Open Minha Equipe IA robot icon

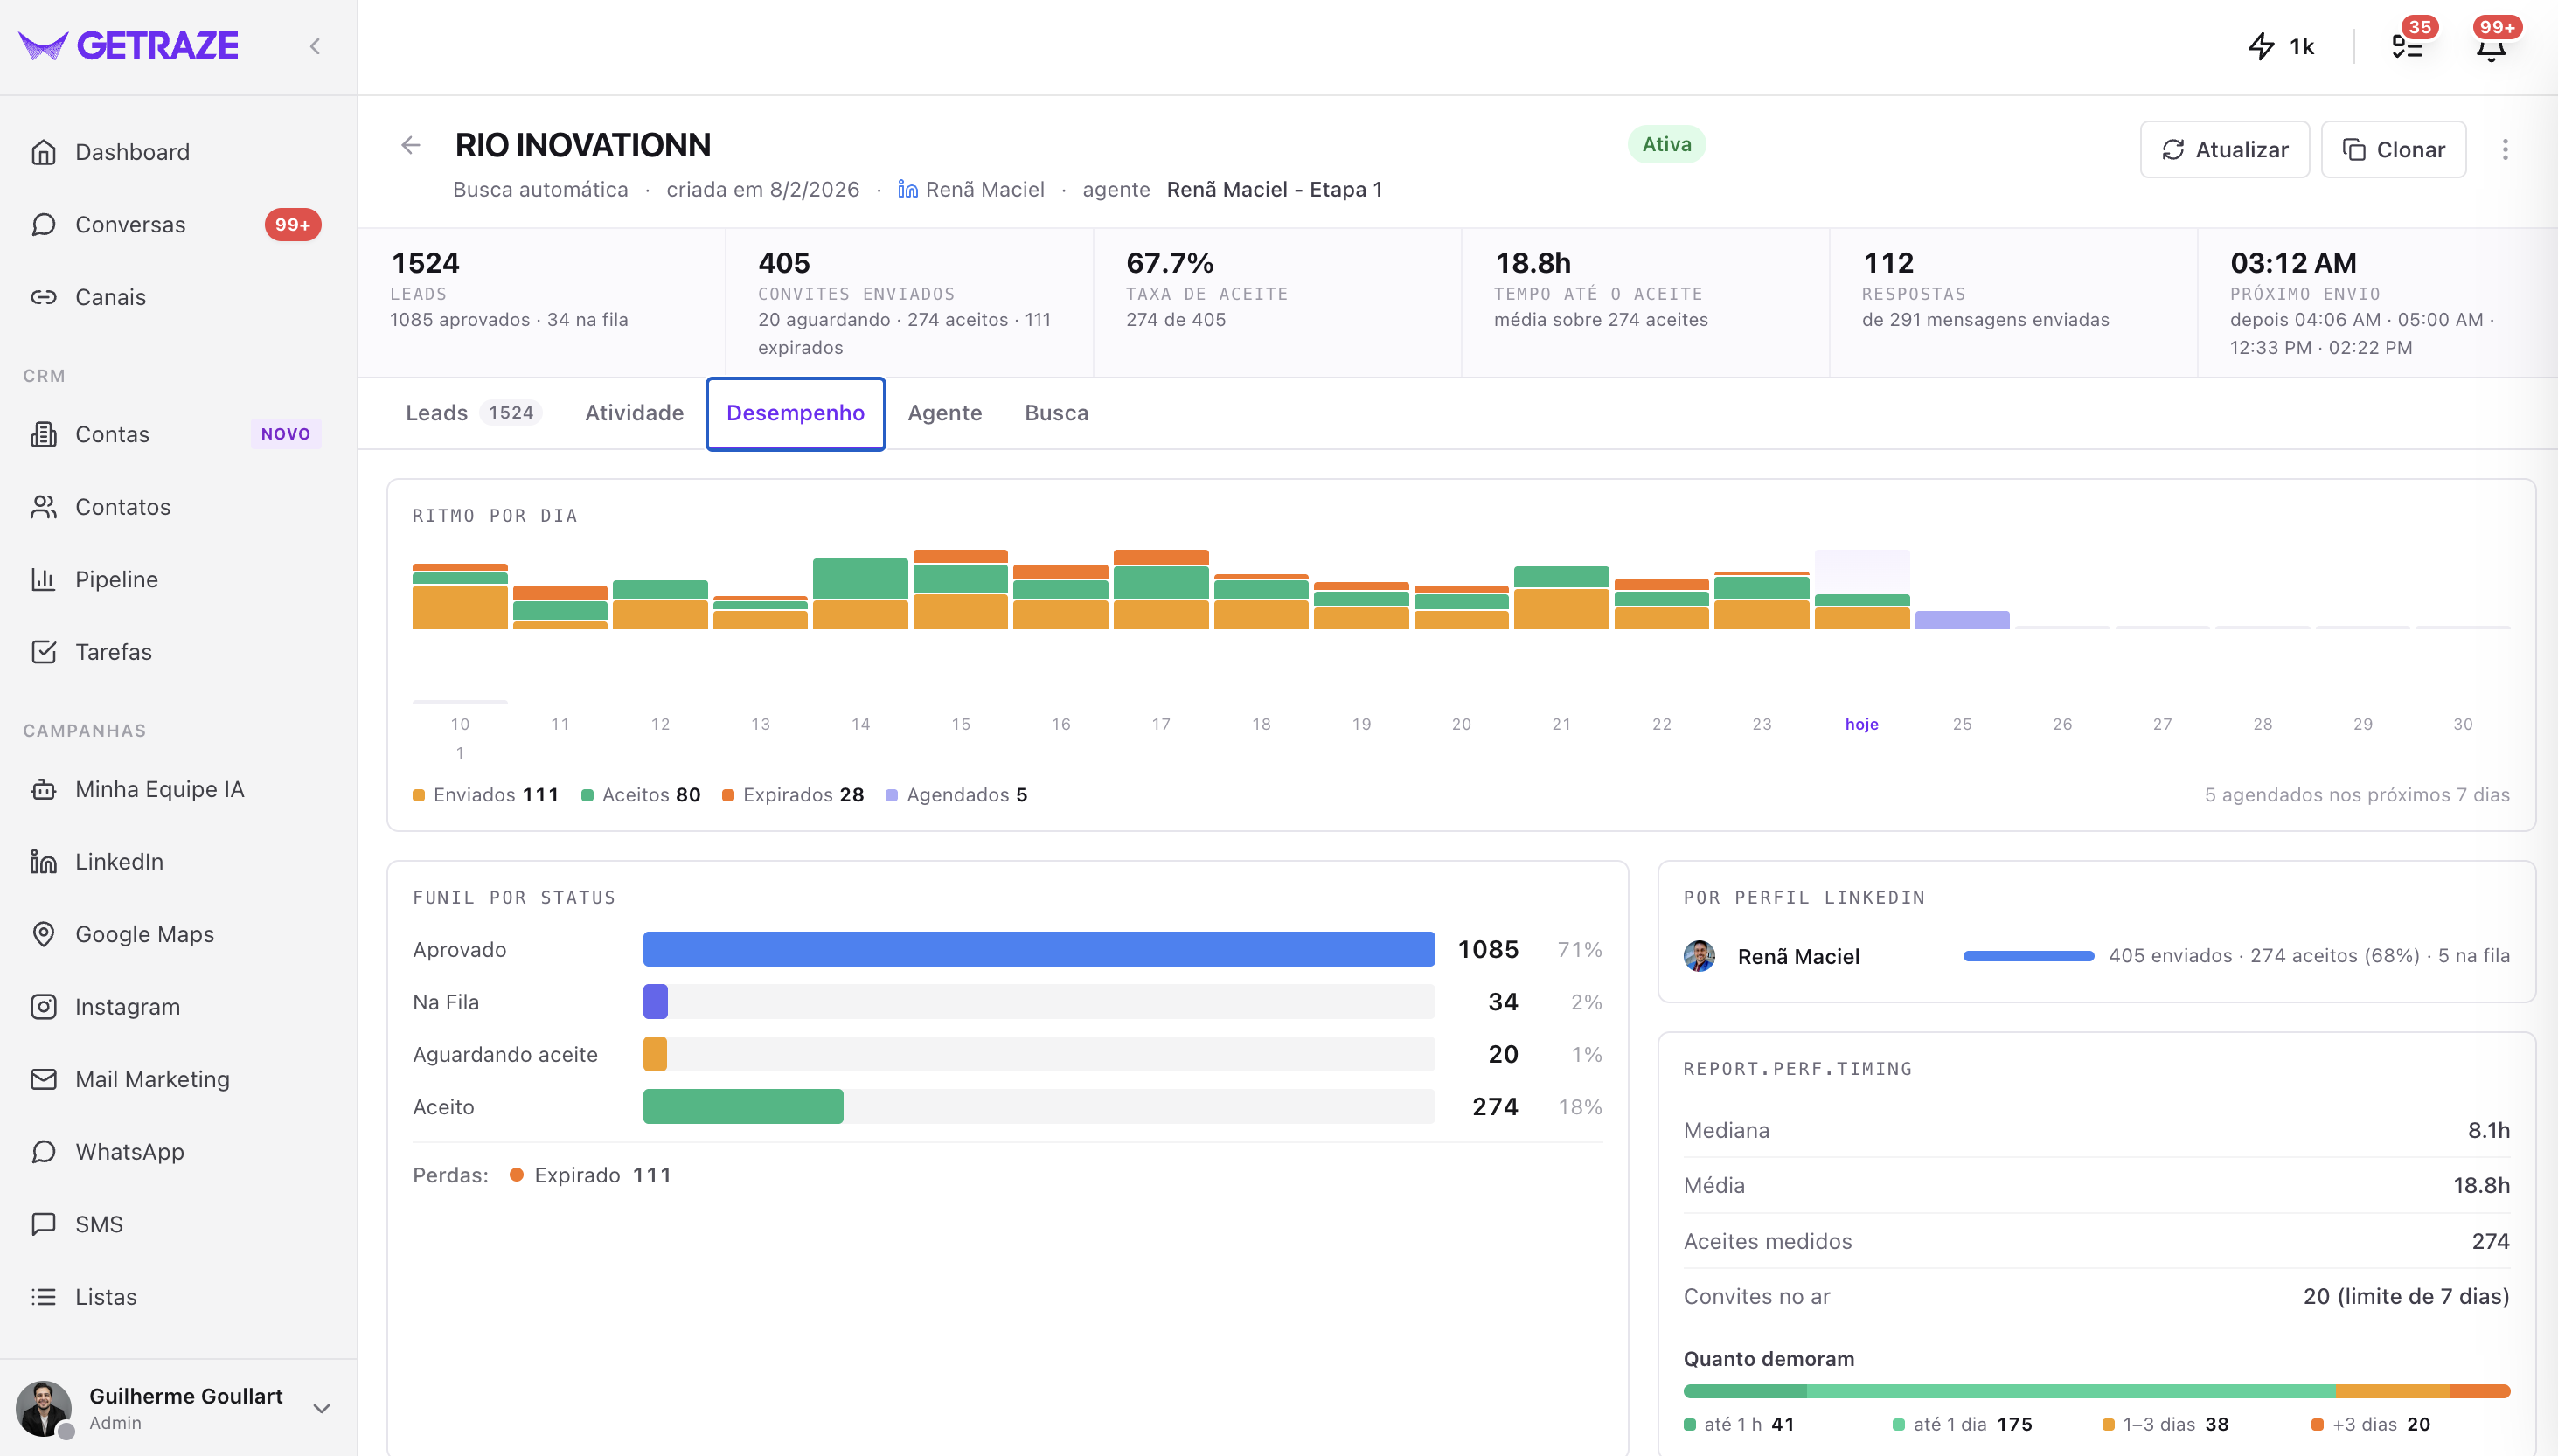click(x=43, y=789)
